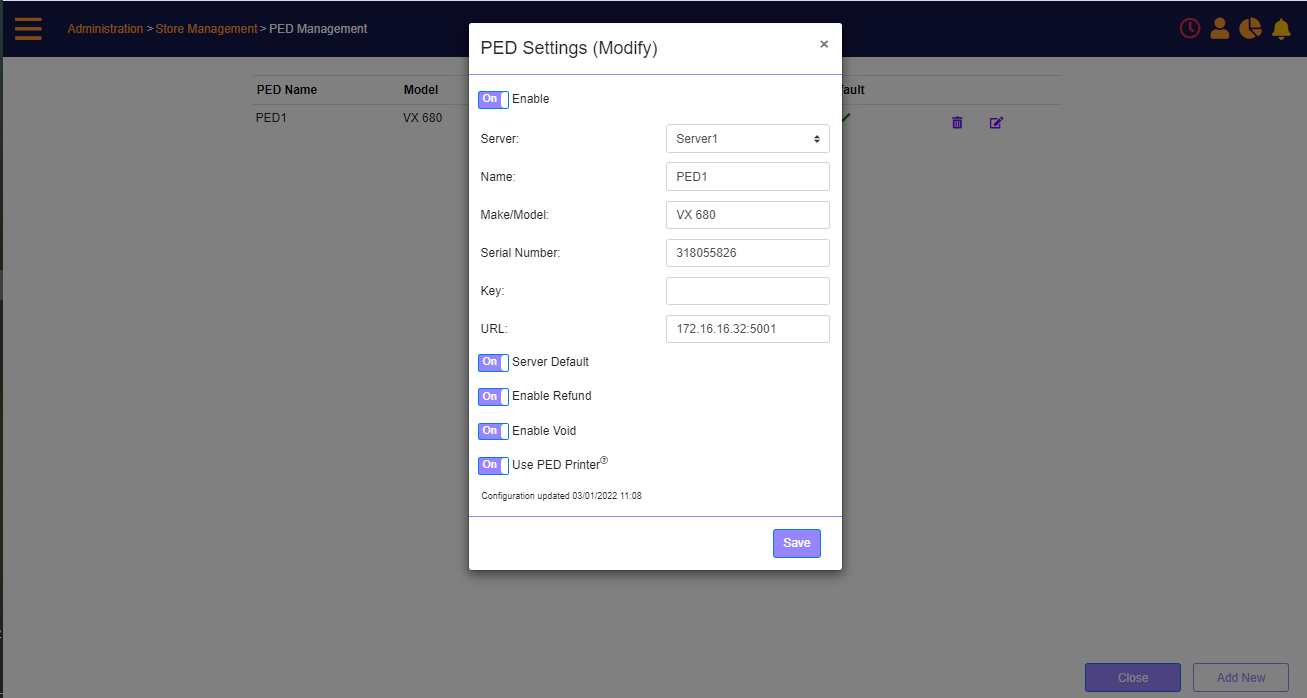The height and width of the screenshot is (698, 1307).
Task: Click the green default checkmark for PED1
Action: click(x=846, y=118)
